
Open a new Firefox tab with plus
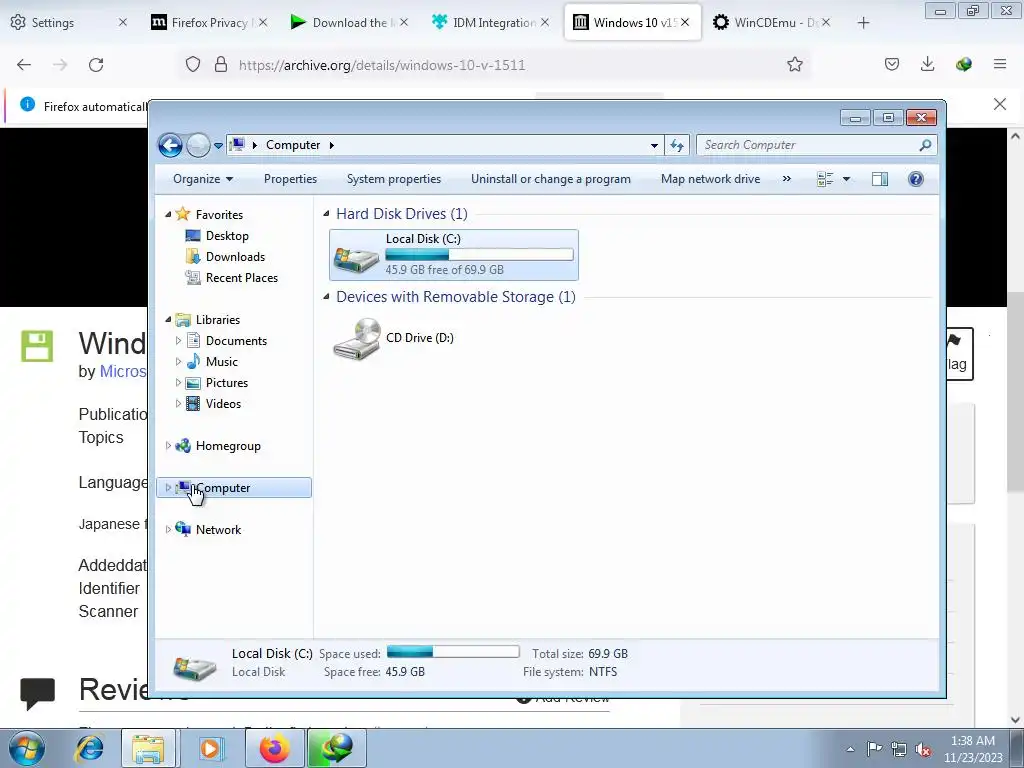[863, 23]
